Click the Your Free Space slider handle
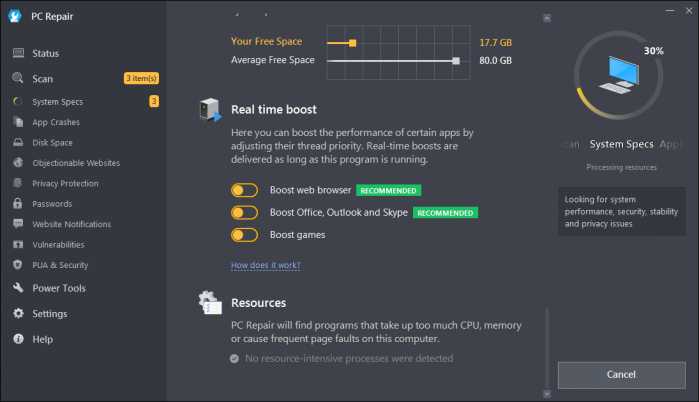The image size is (699, 402). 353,43
